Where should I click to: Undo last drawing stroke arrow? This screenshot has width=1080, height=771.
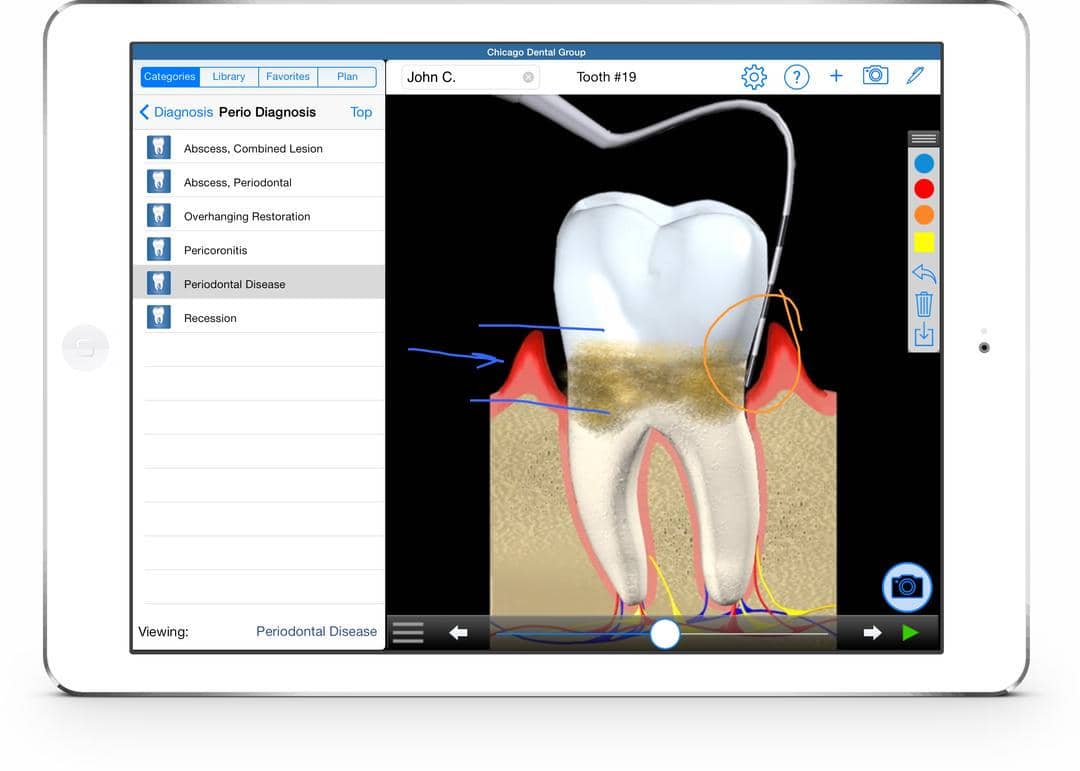pos(924,273)
